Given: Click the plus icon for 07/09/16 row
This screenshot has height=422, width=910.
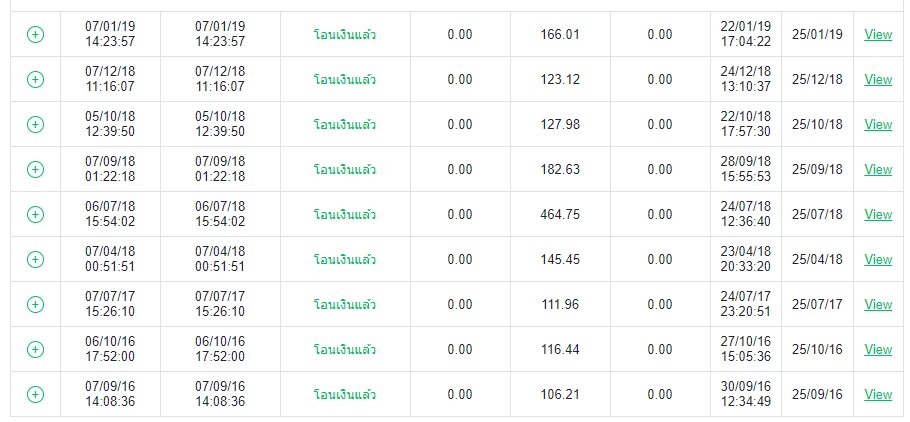Looking at the screenshot, I should click(35, 394).
